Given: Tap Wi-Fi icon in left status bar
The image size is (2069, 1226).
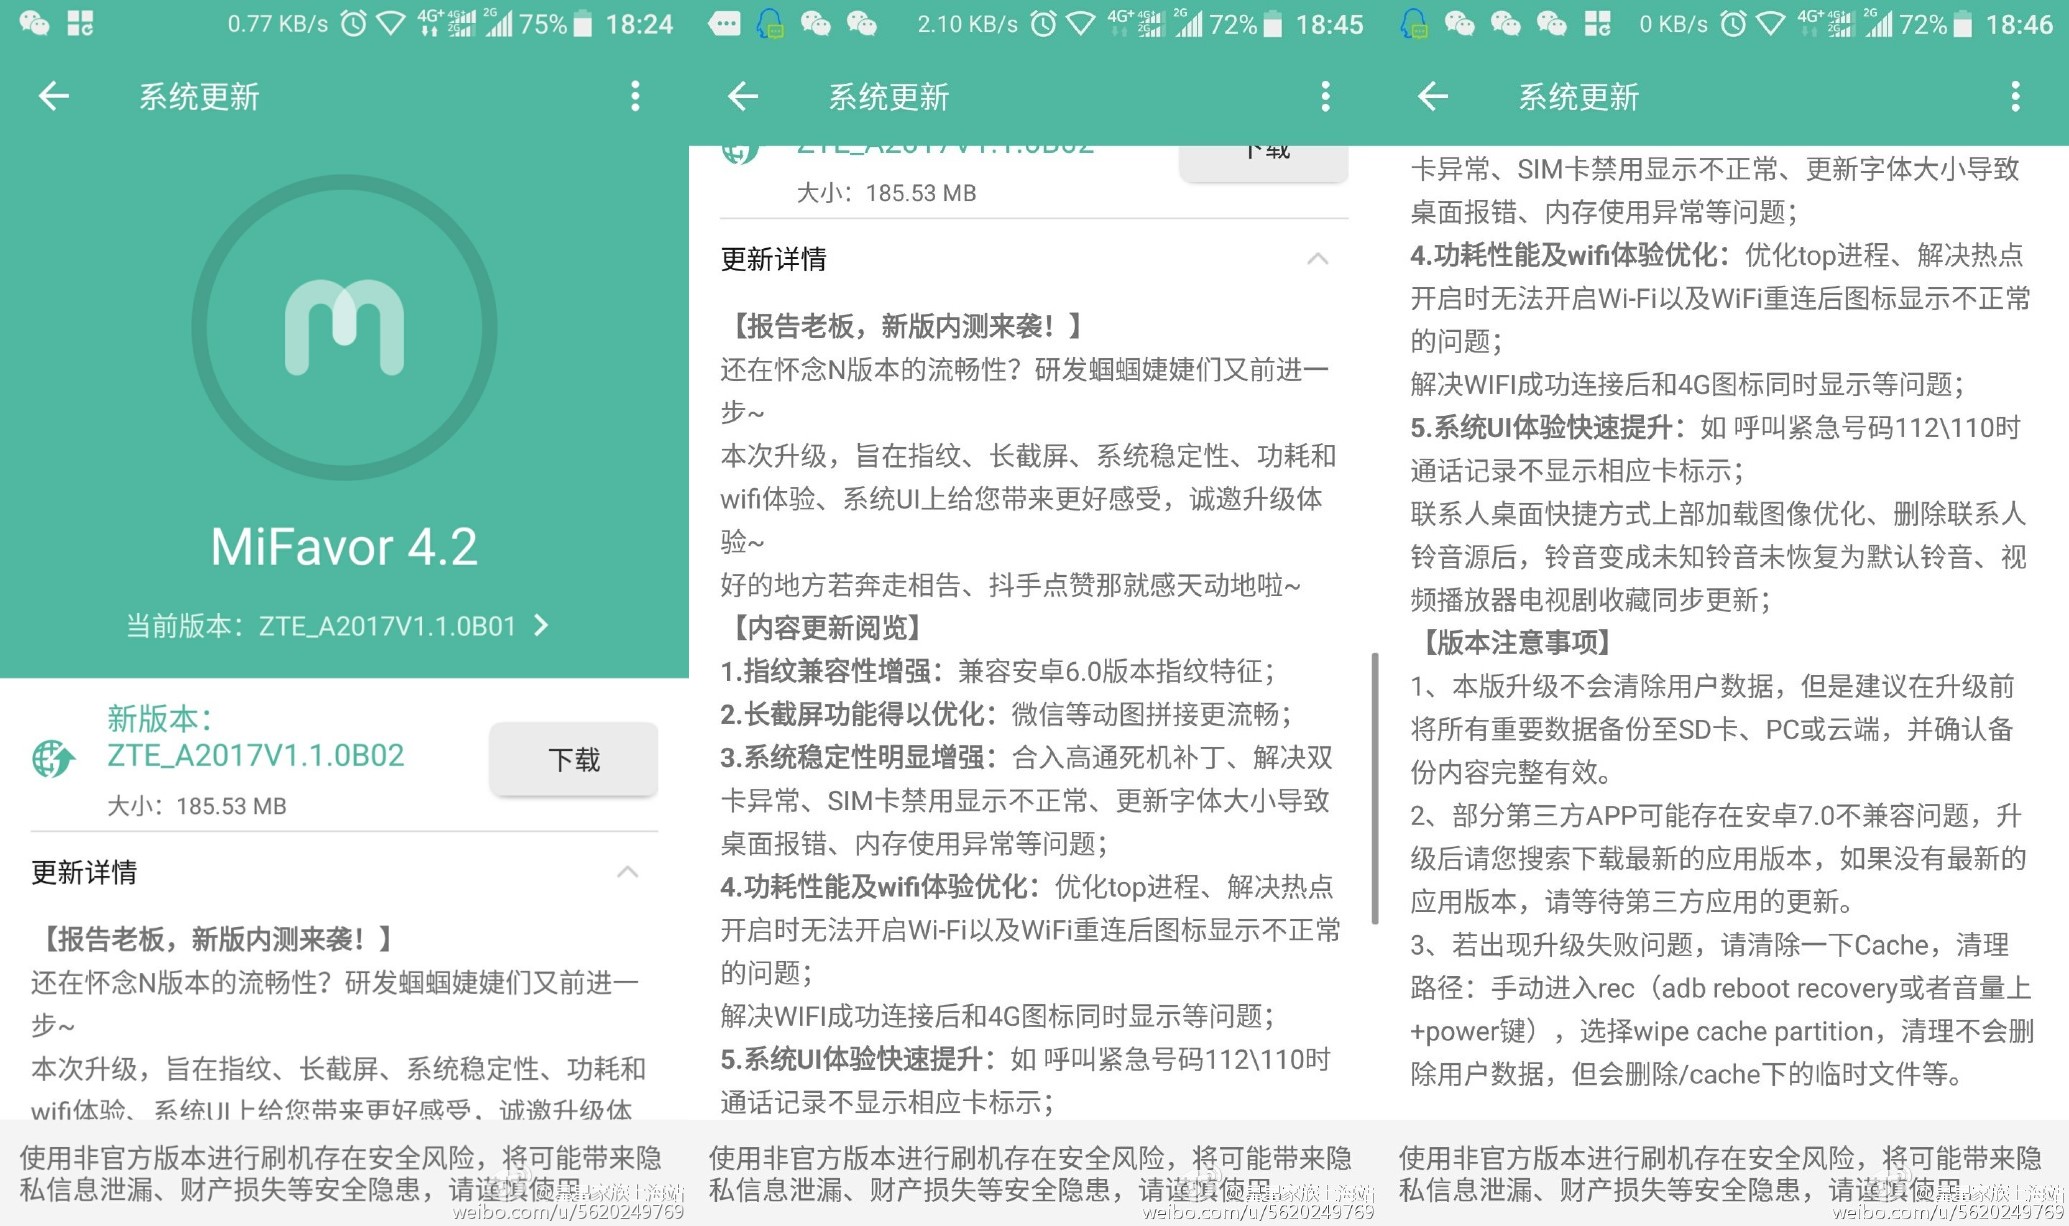Looking at the screenshot, I should pos(391,24).
